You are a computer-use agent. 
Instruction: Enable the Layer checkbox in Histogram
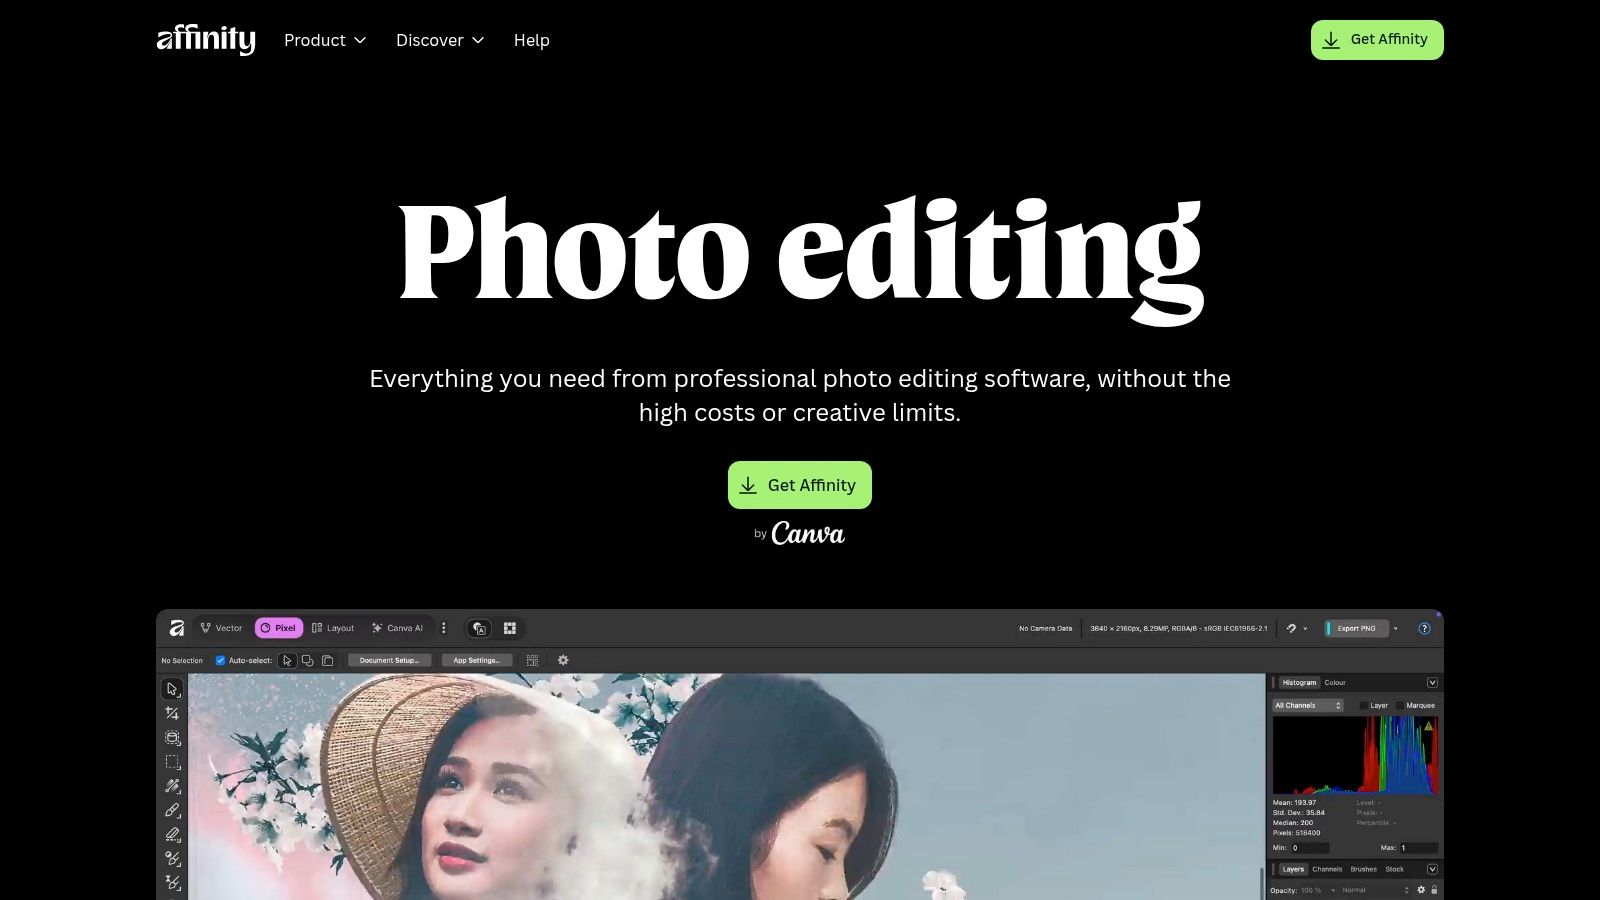click(1364, 705)
